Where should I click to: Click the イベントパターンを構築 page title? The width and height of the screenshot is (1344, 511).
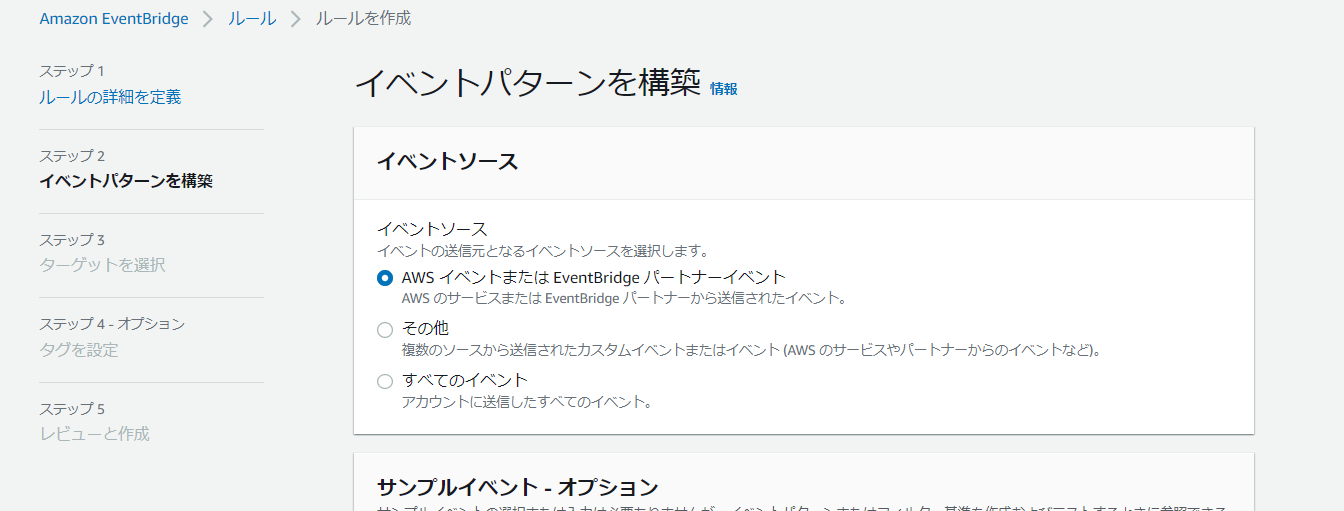click(528, 83)
